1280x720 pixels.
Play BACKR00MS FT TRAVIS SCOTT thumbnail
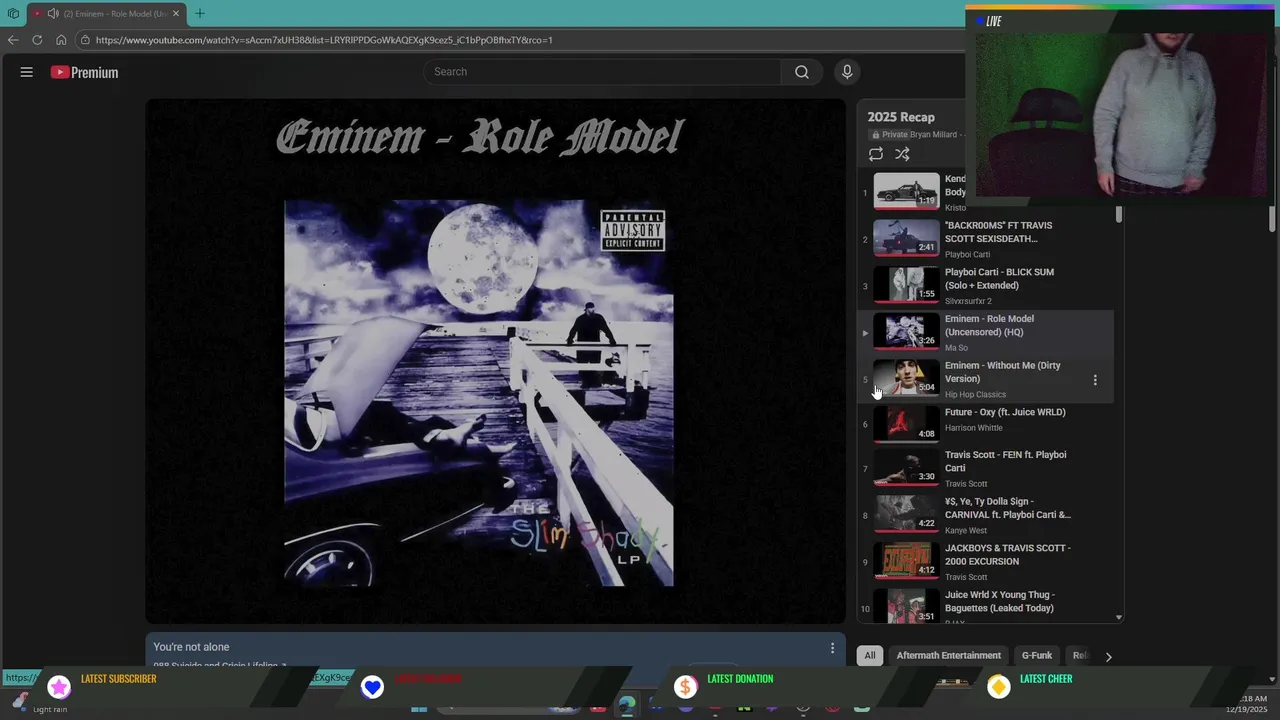[x=907, y=238]
